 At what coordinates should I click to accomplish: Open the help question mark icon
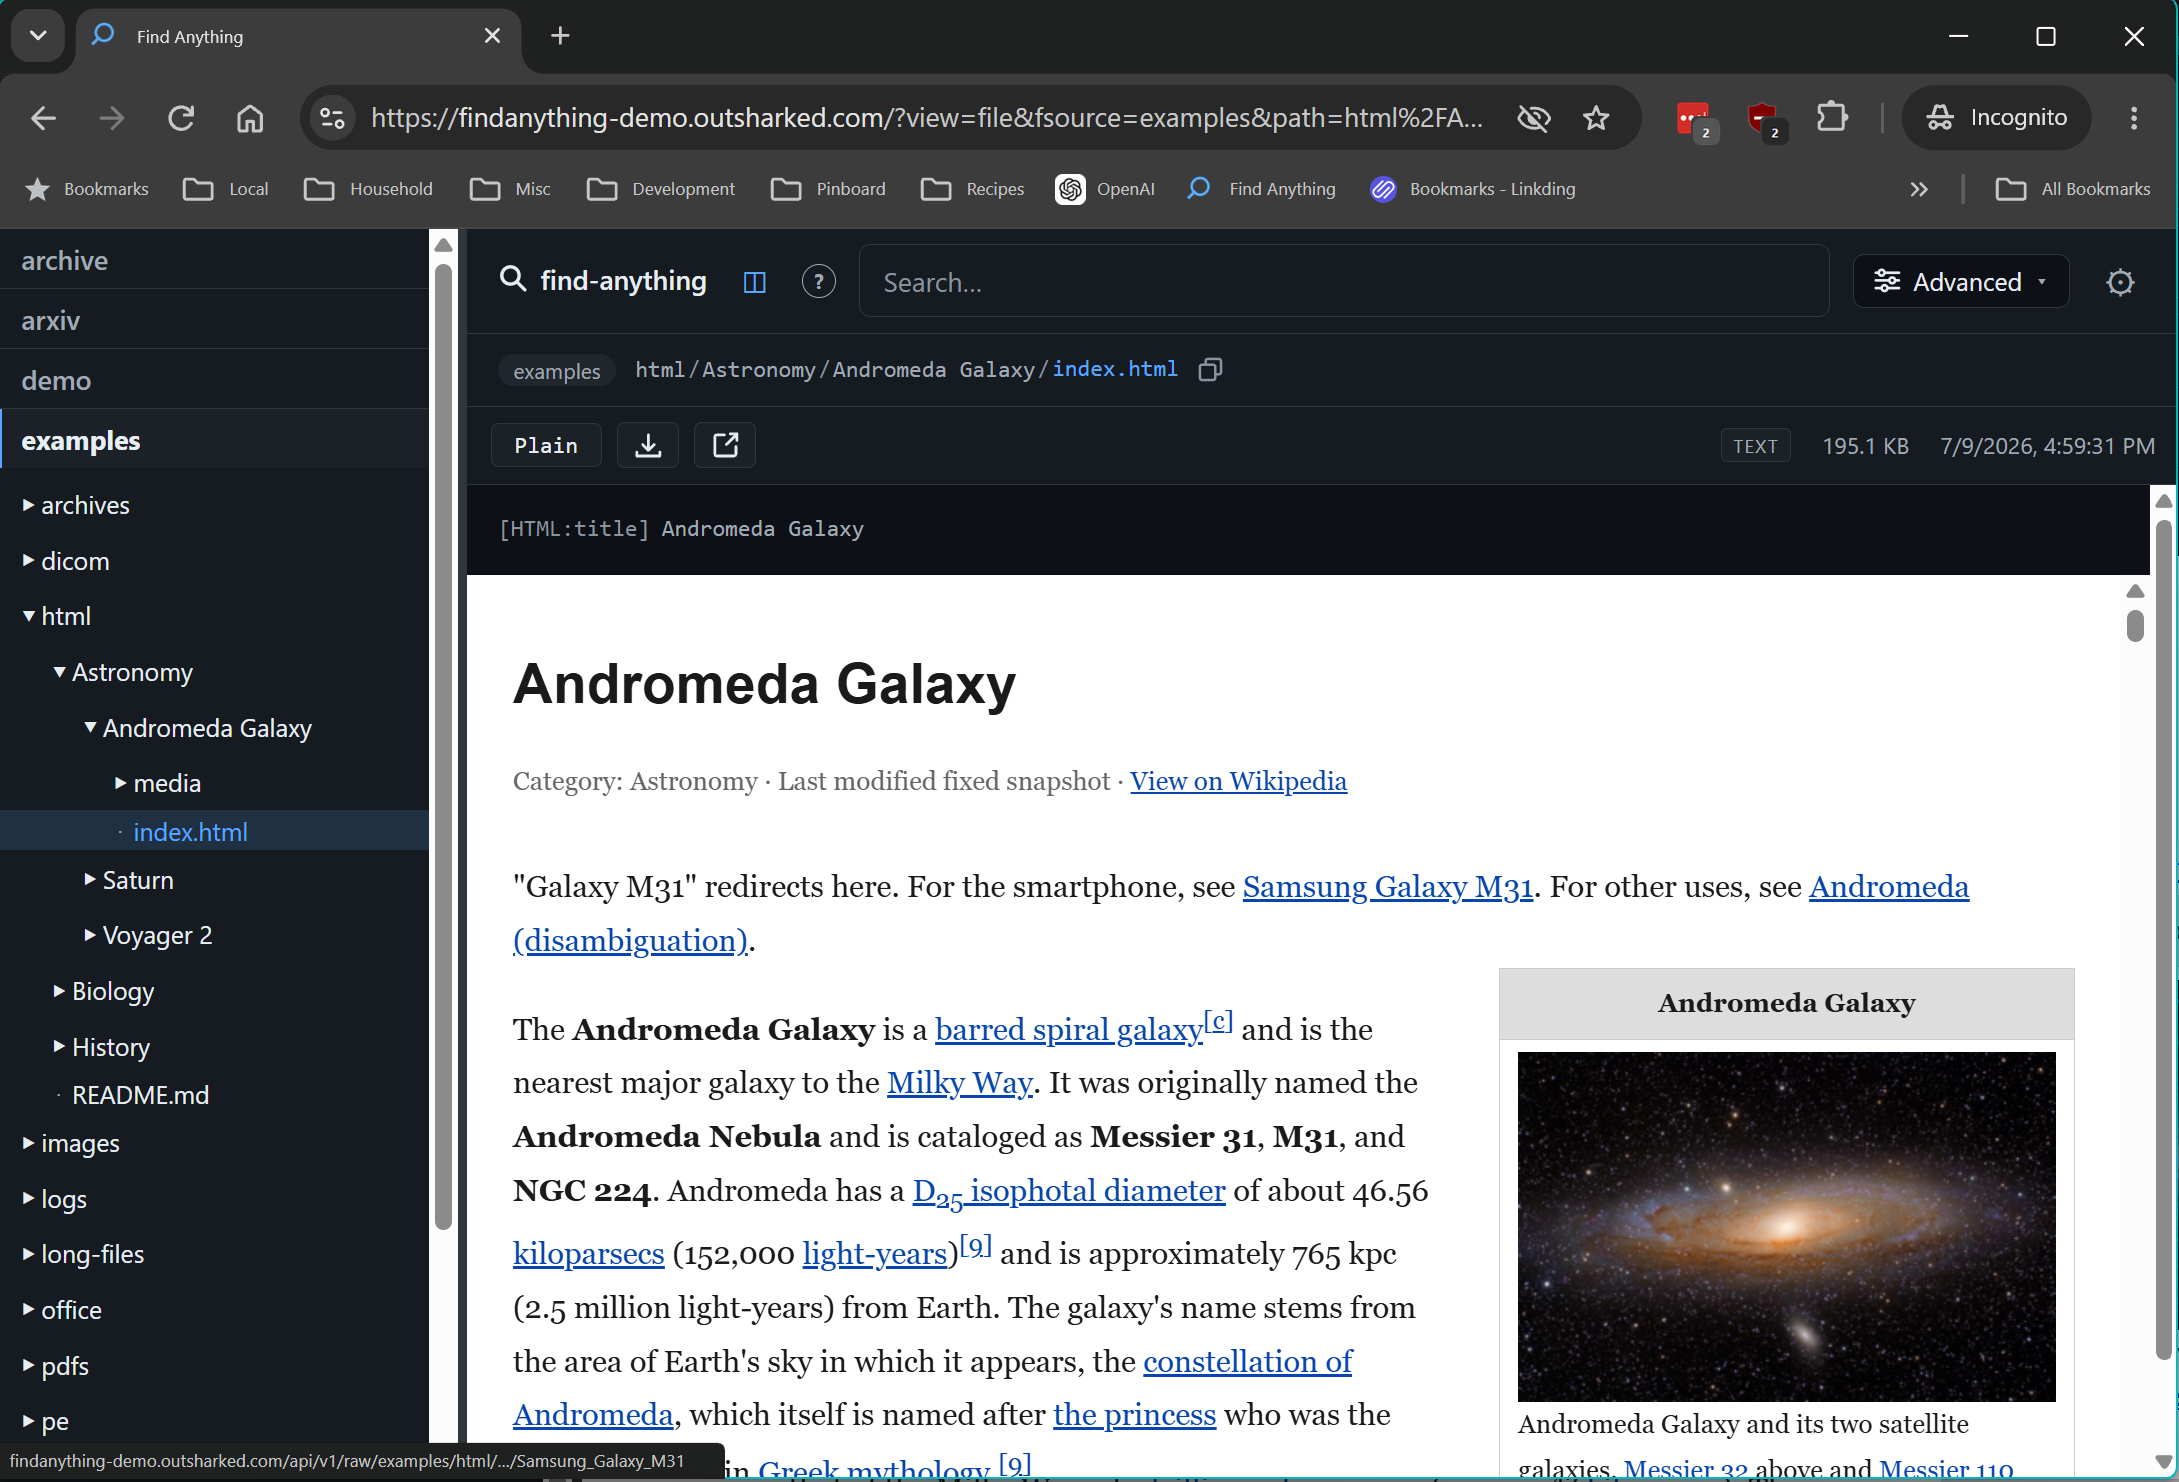point(818,282)
